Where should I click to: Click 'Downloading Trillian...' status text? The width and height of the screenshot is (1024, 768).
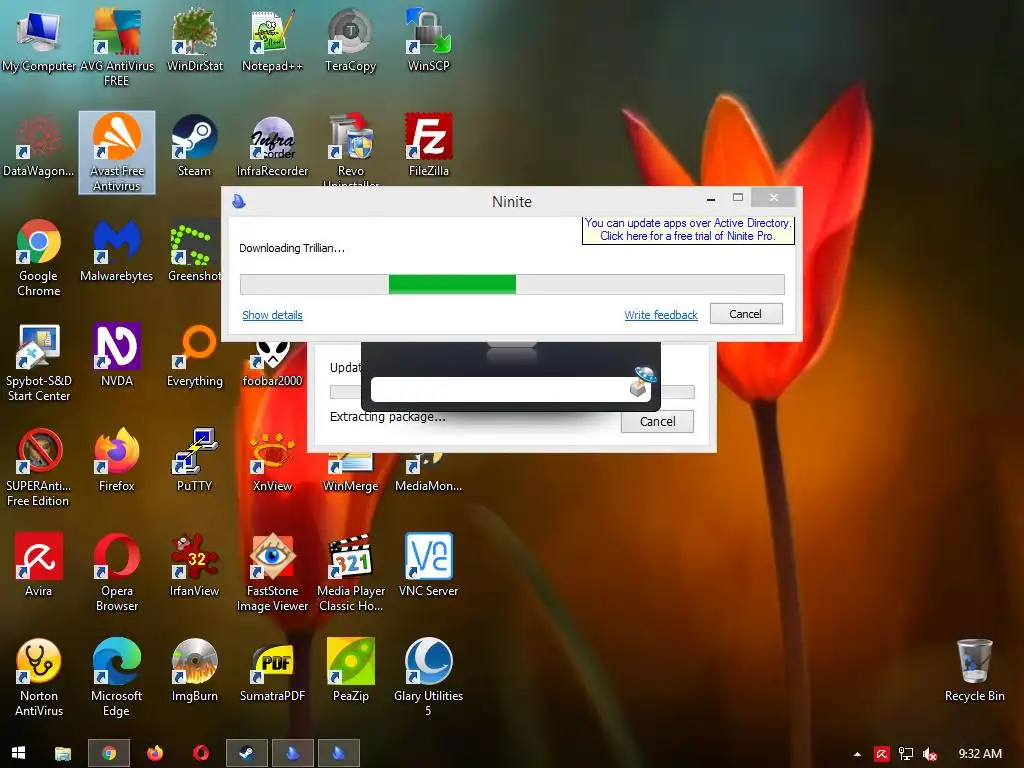pyautogui.click(x=292, y=248)
